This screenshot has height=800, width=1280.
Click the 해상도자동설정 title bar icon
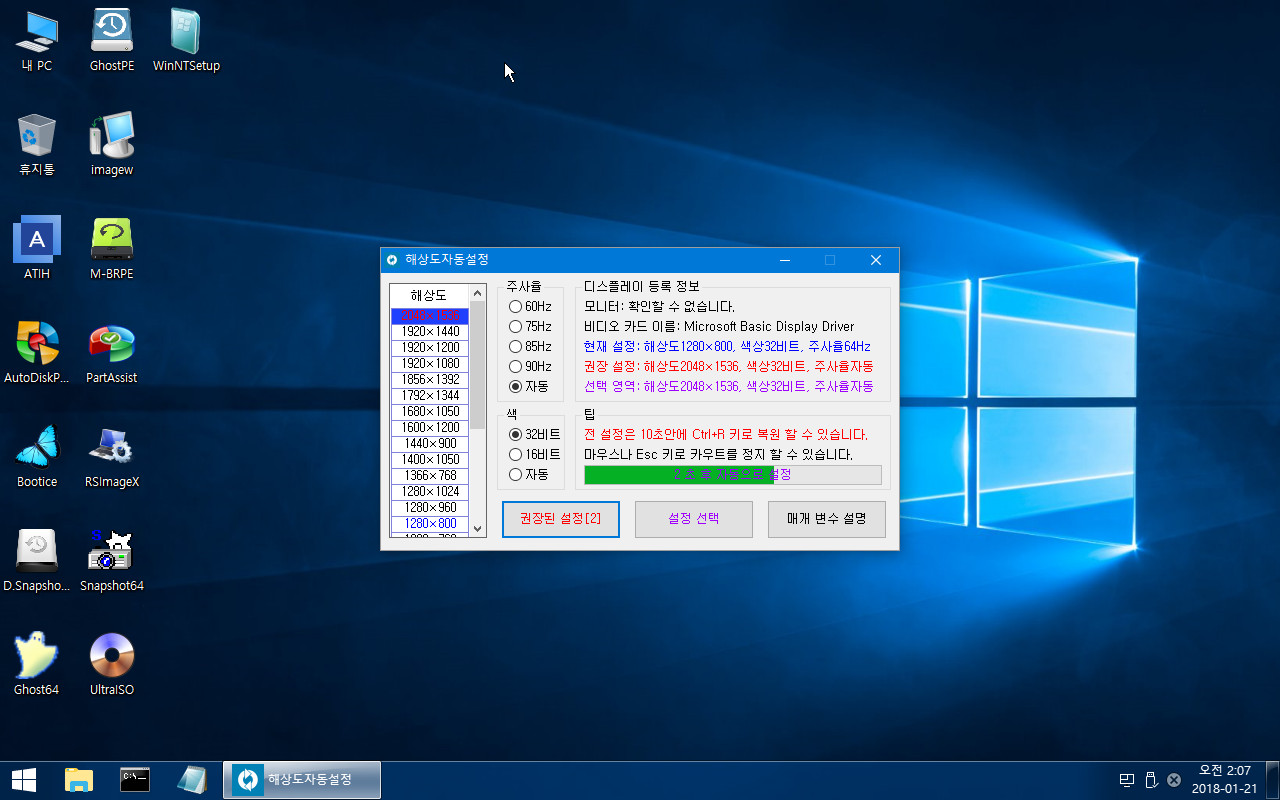click(x=392, y=260)
